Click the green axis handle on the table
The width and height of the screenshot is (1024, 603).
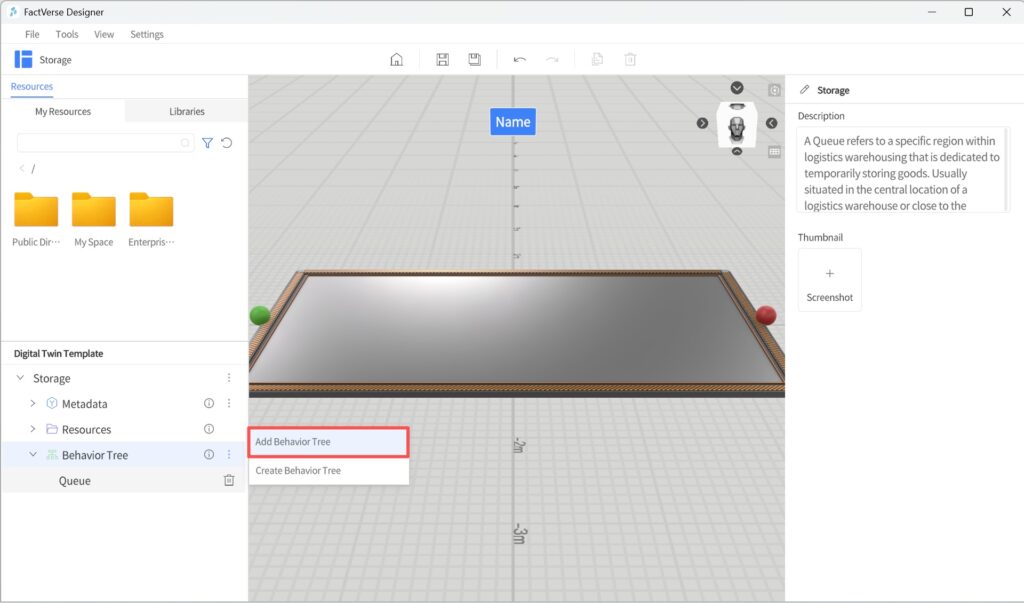coord(259,315)
